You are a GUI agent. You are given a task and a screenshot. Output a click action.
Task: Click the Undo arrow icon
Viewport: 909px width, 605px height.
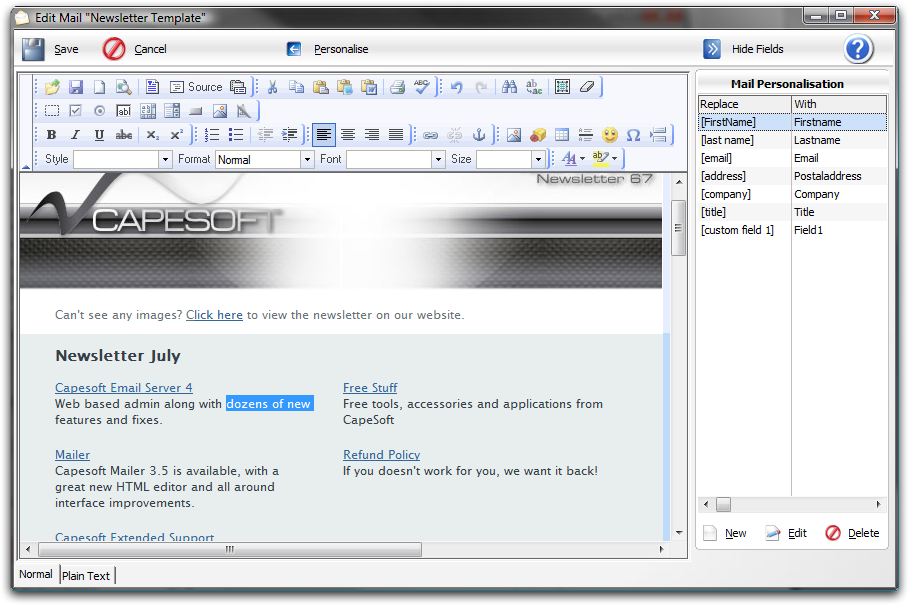pyautogui.click(x=457, y=87)
